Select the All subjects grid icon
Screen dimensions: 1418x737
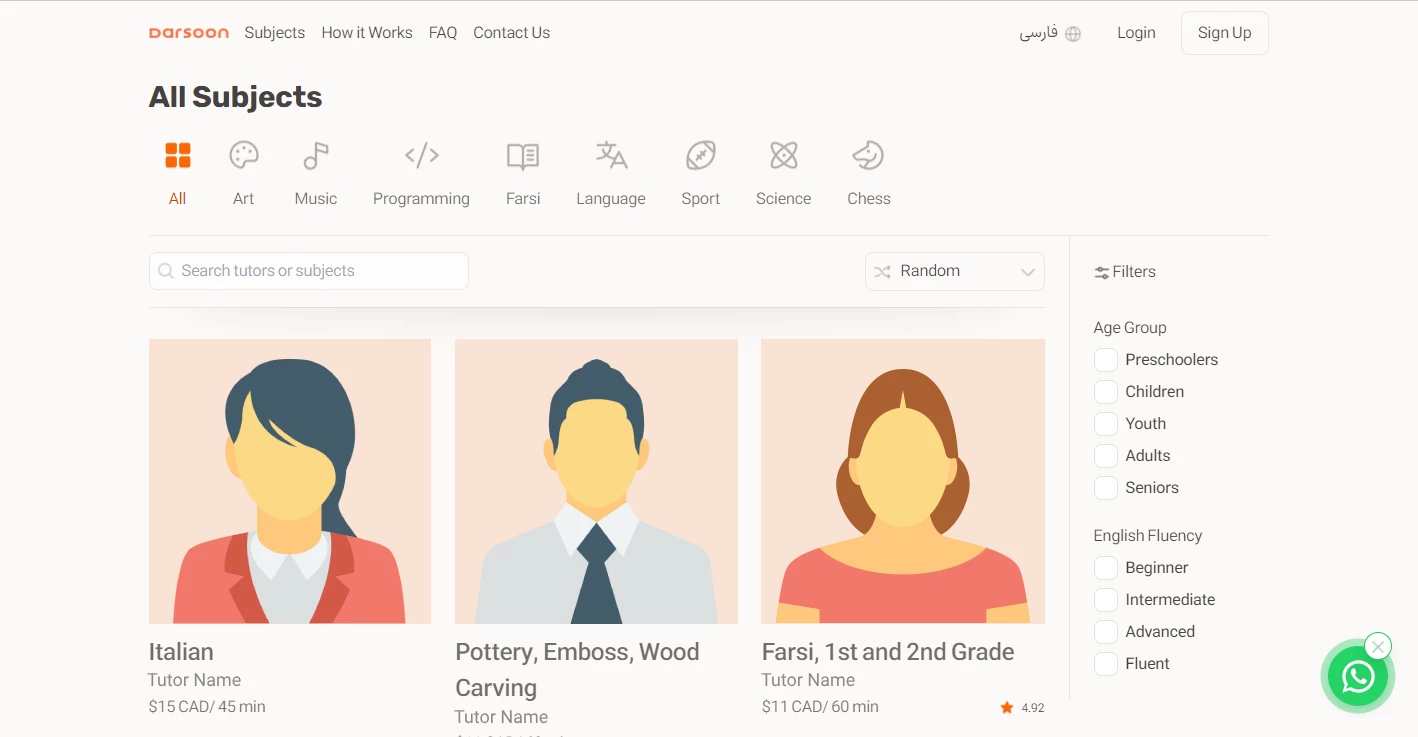click(x=178, y=155)
